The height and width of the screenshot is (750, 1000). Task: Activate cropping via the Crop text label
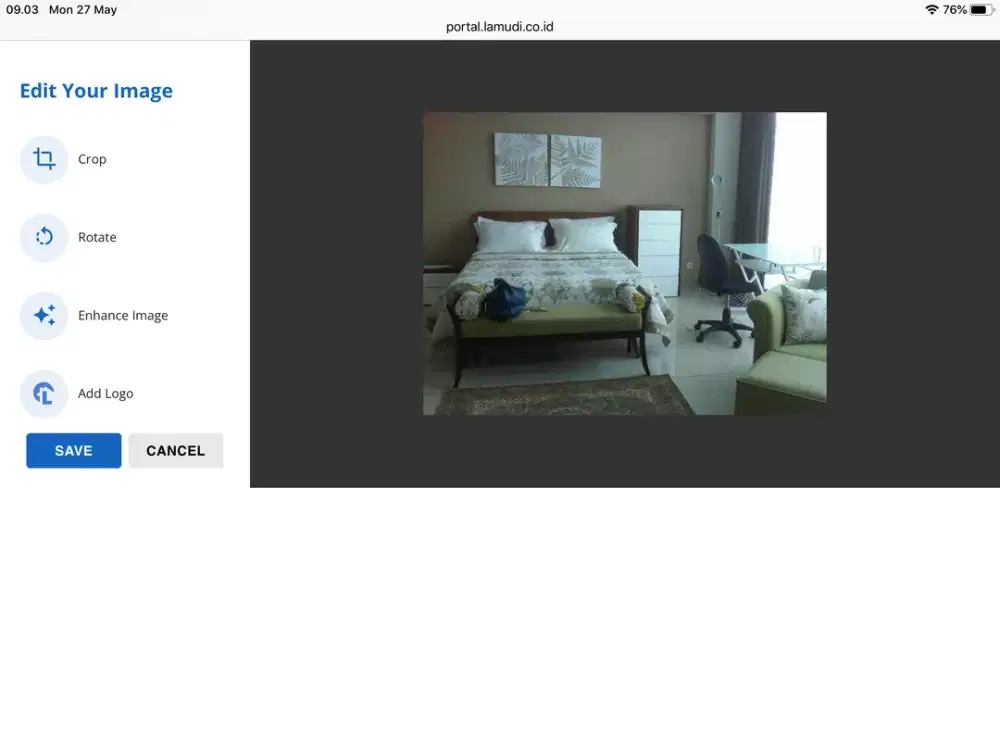tap(92, 159)
